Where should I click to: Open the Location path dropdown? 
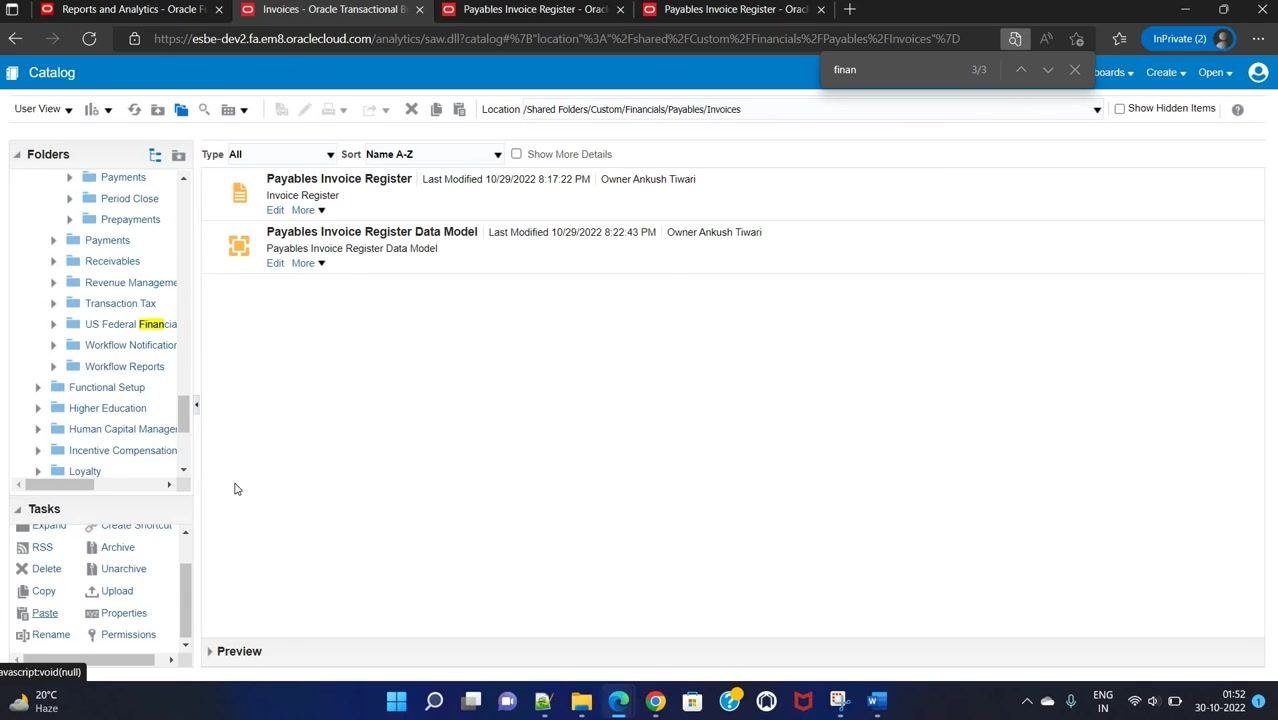(1097, 110)
